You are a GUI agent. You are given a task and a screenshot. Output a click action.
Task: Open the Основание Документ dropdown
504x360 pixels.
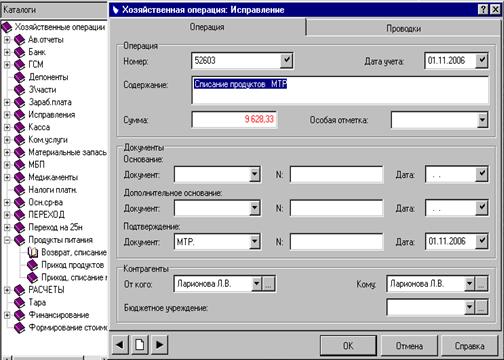[255, 174]
